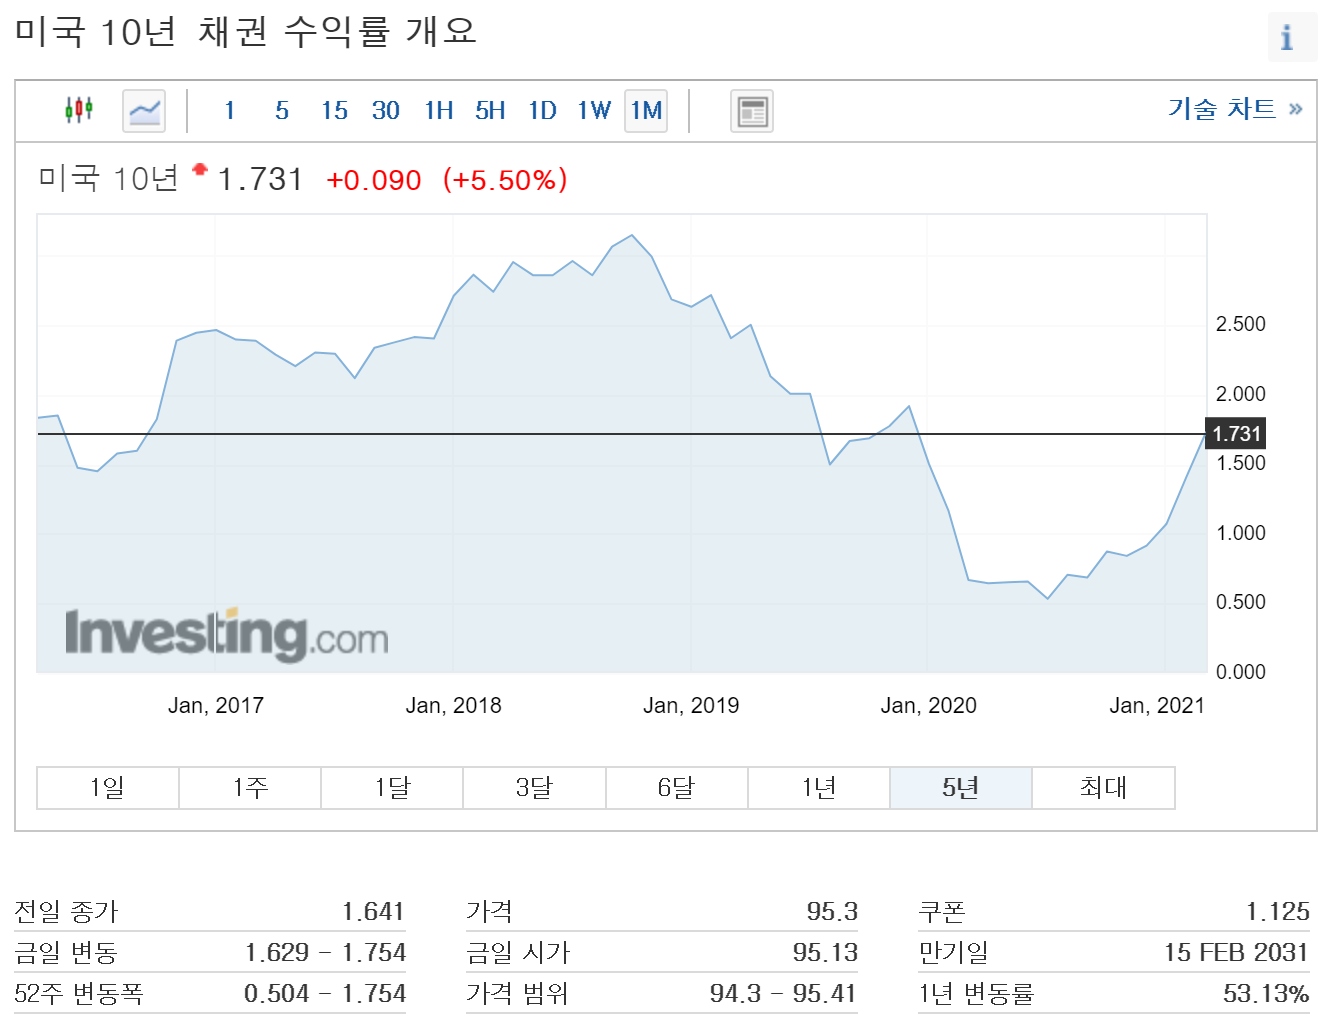Click the 가격 범위 value 94.3 - 95.41
Screen dimensions: 1333x1028
[783, 993]
